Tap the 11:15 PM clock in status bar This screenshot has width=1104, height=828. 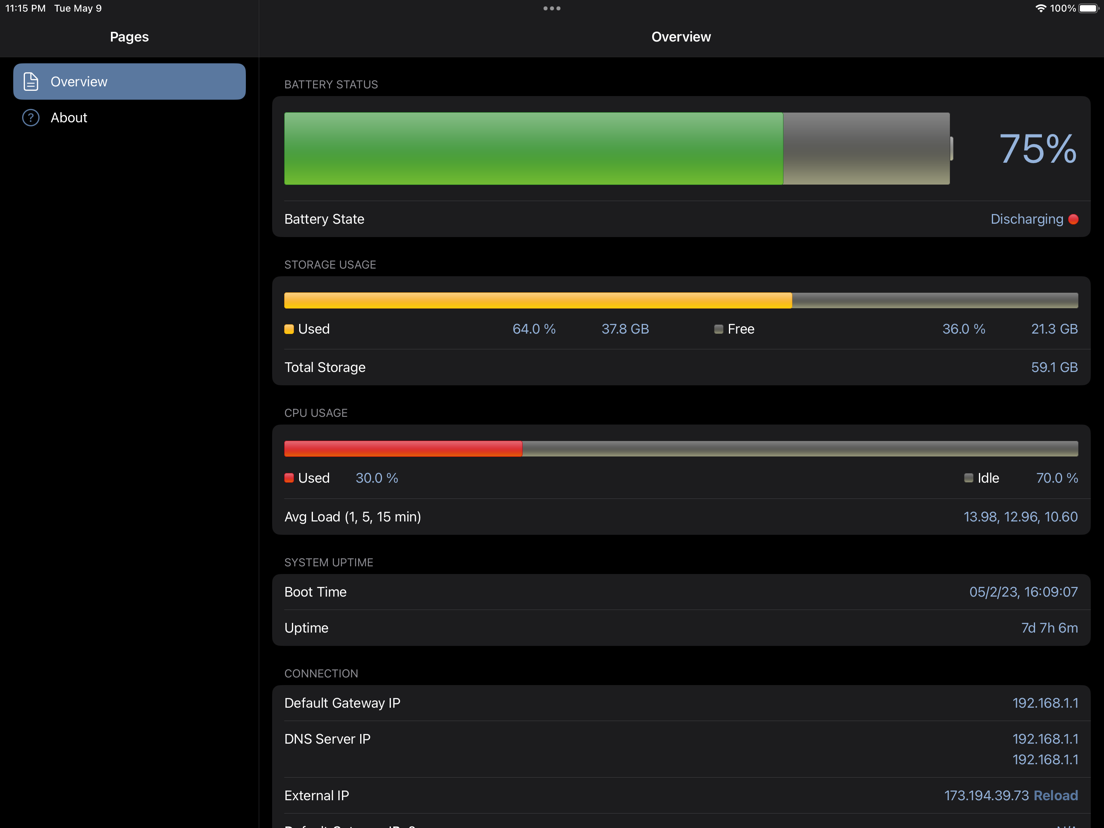25,8
